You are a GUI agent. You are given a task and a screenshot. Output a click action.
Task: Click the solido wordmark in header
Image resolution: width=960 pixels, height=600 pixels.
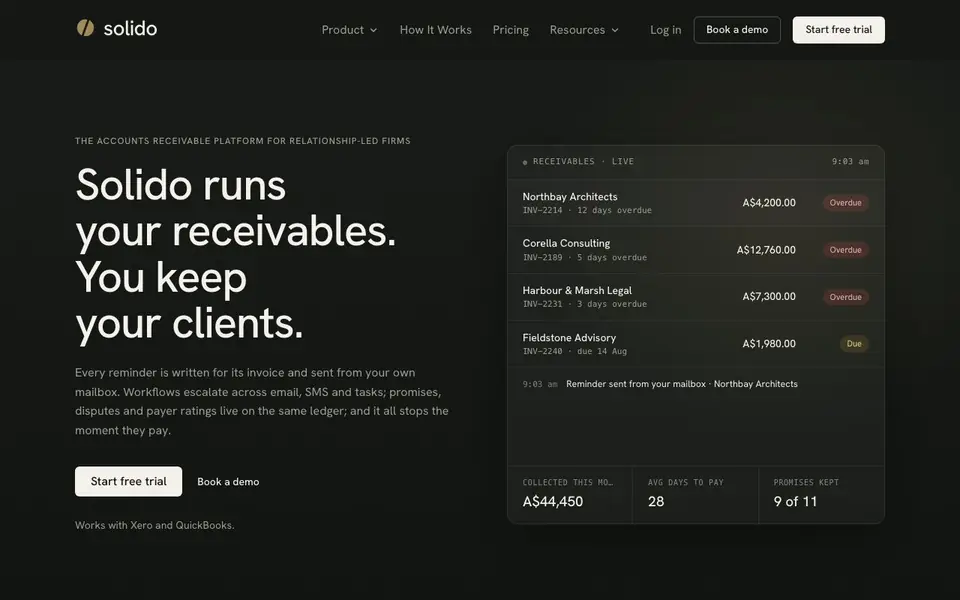click(130, 29)
